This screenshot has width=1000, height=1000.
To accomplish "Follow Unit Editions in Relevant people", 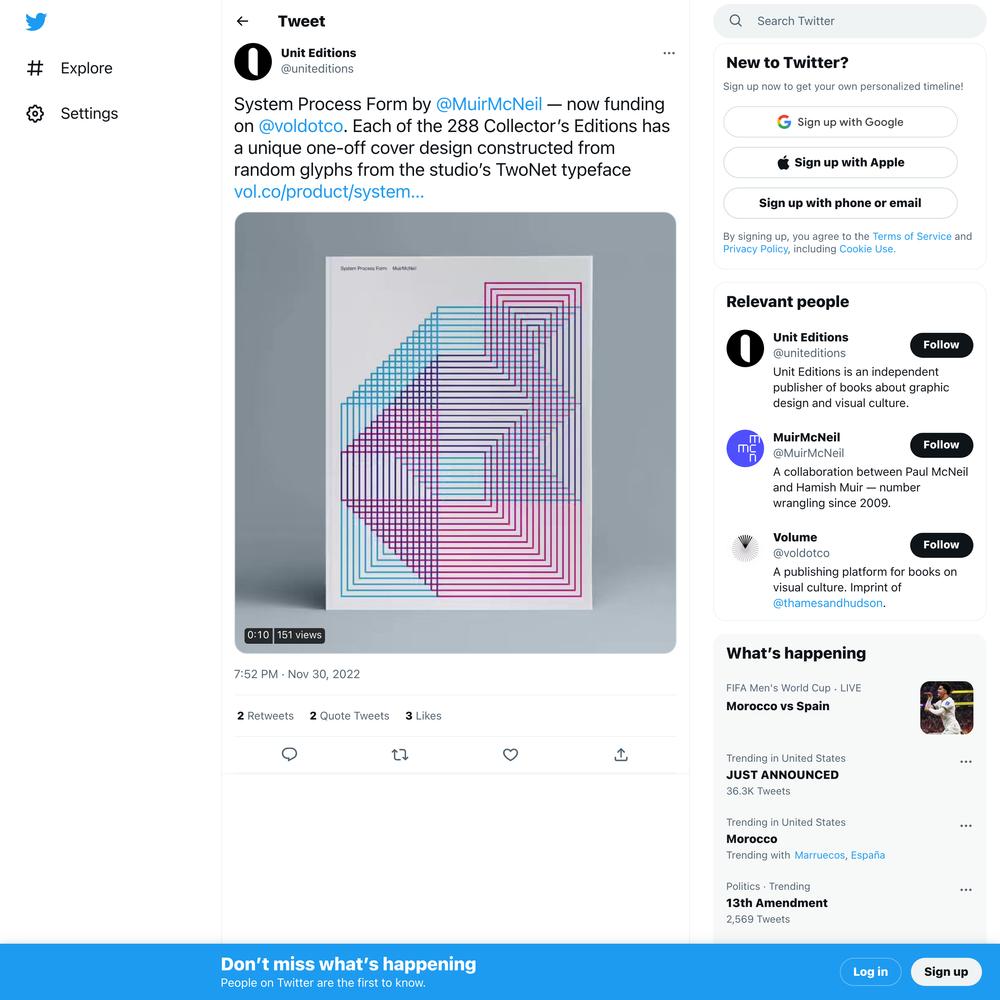I will click(941, 345).
